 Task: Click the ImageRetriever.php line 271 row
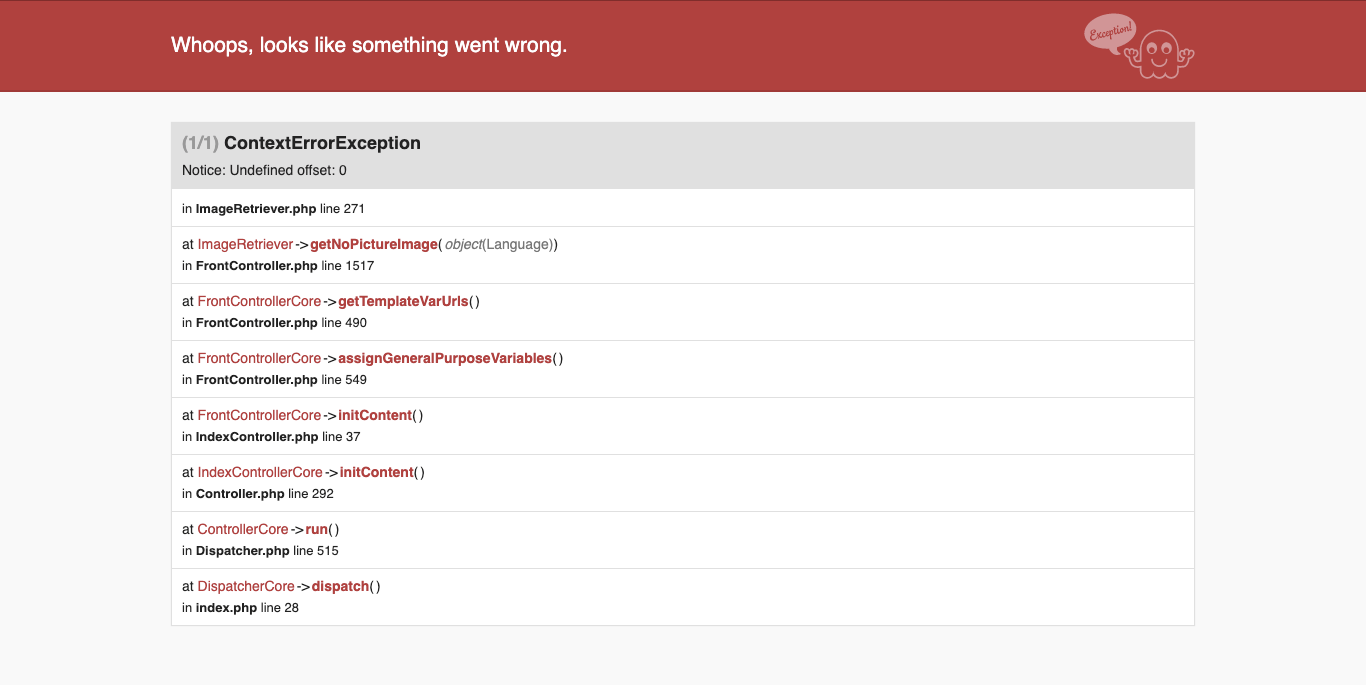273,208
